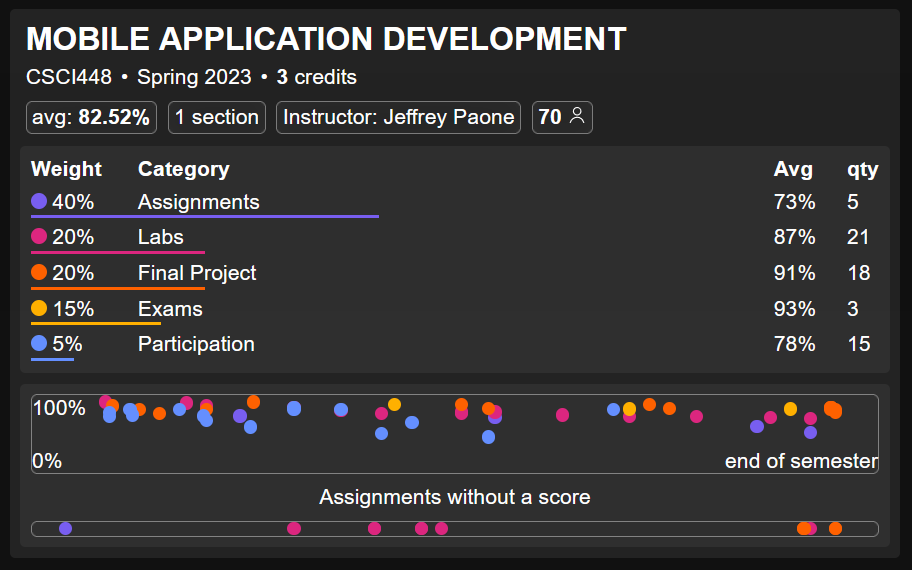The image size is (912, 570).
Task: Click the Mobile Application Development title
Action: click(326, 40)
